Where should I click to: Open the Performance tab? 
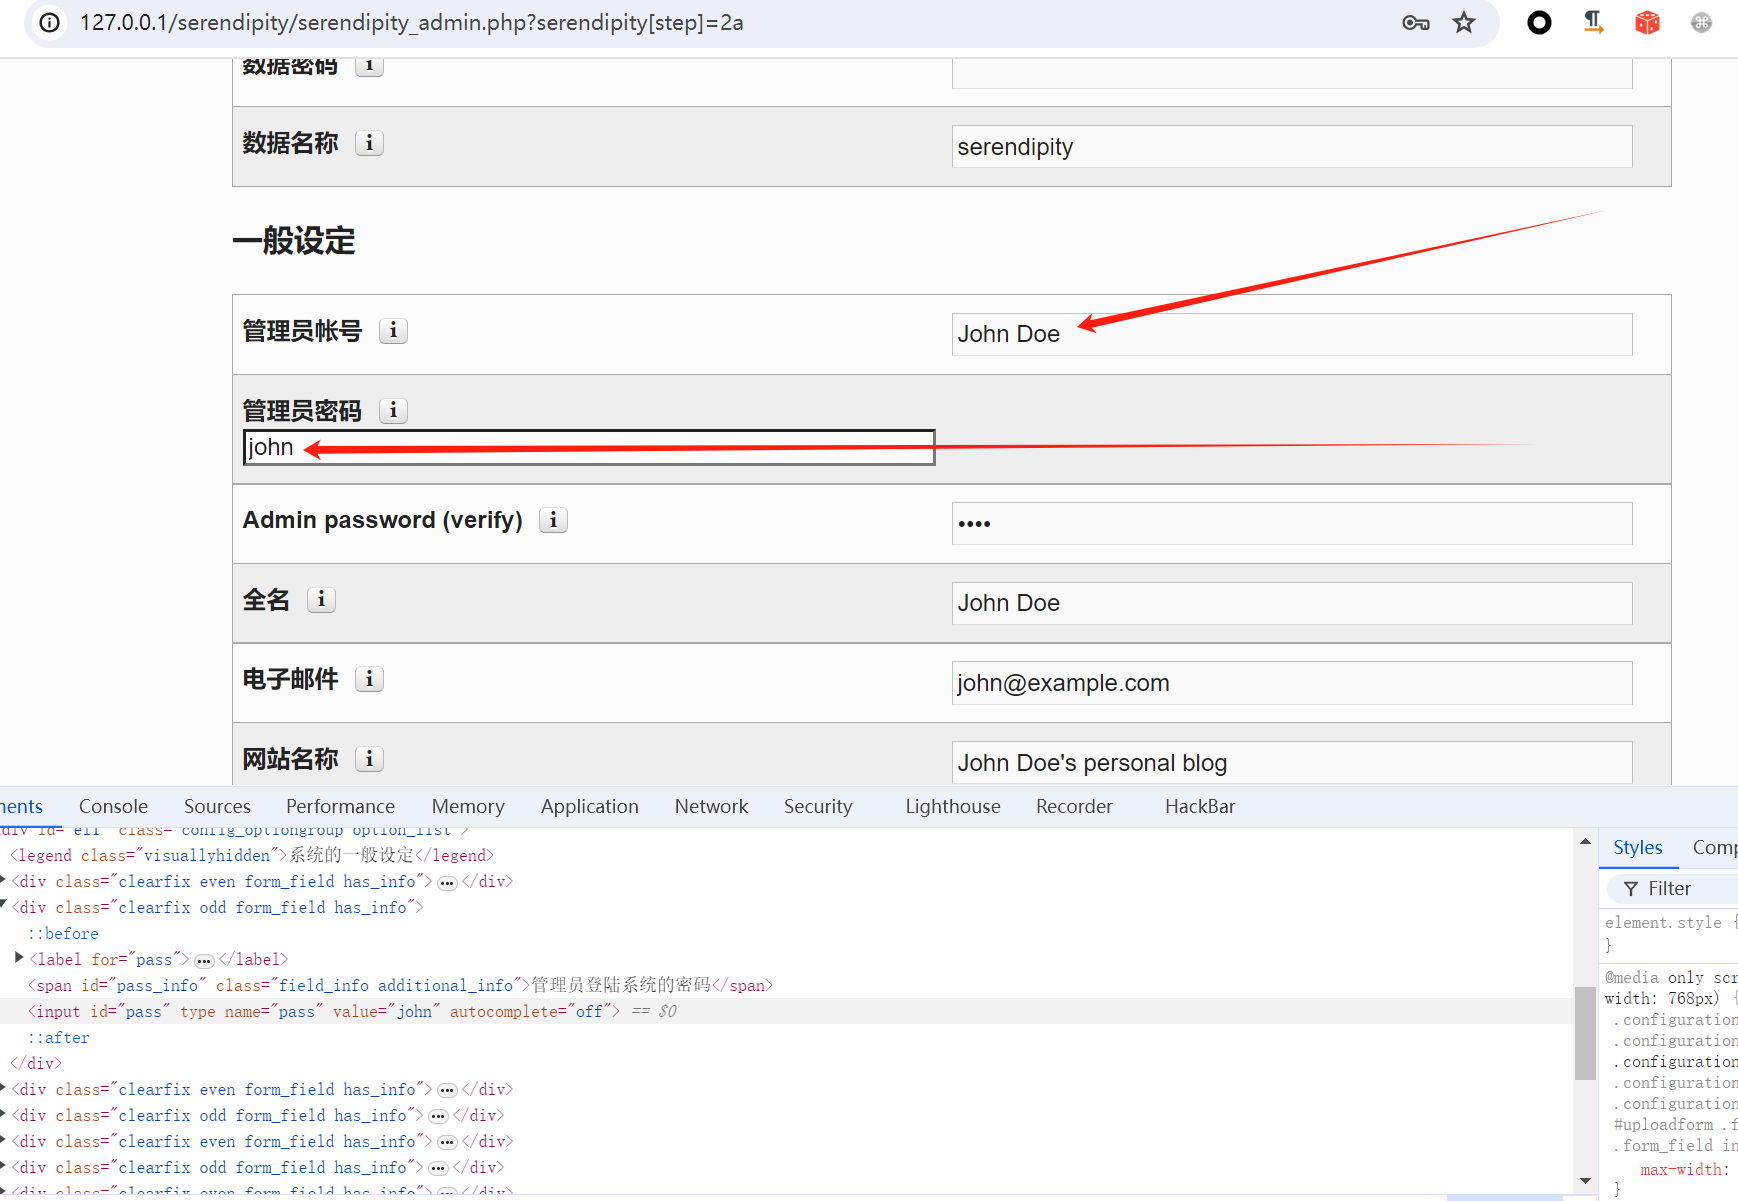(x=340, y=806)
